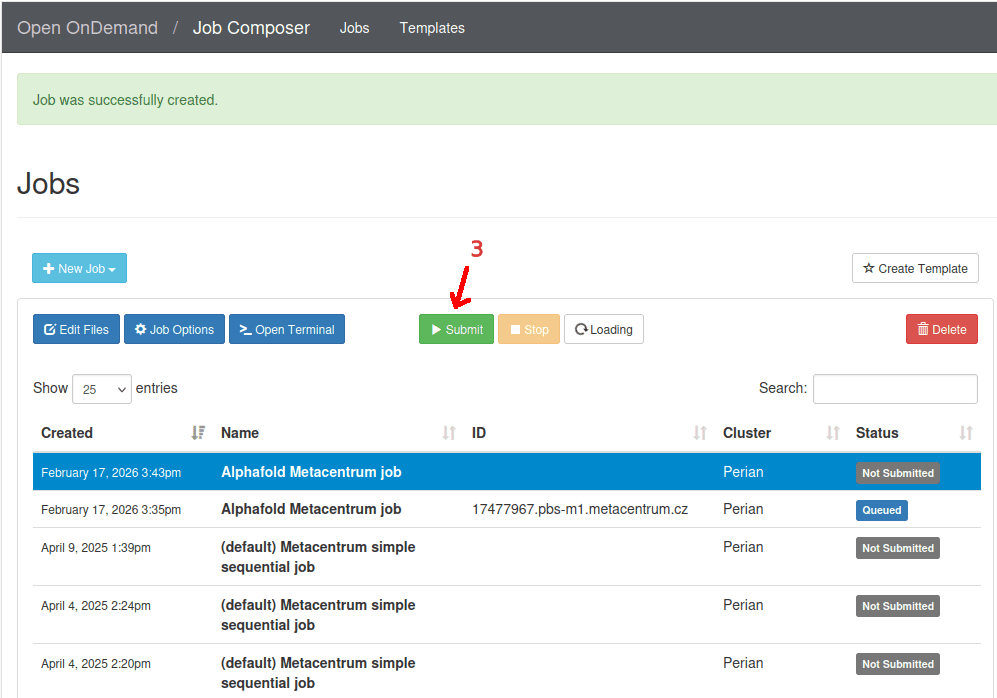This screenshot has width=997, height=698.
Task: Click the square stop icon
Action: click(x=516, y=329)
